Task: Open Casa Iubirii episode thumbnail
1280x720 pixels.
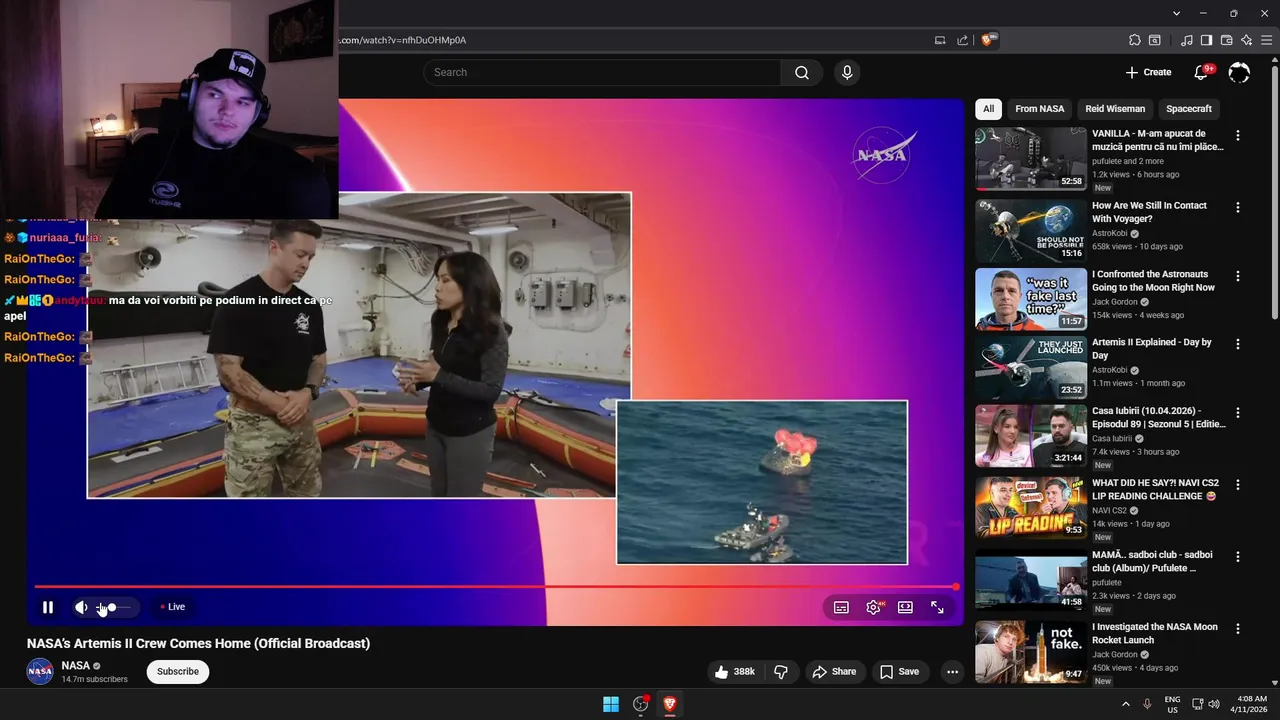Action: (1030, 435)
